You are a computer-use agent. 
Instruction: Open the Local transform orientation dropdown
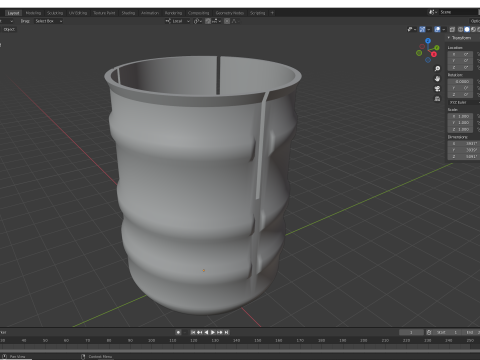[x=177, y=21]
